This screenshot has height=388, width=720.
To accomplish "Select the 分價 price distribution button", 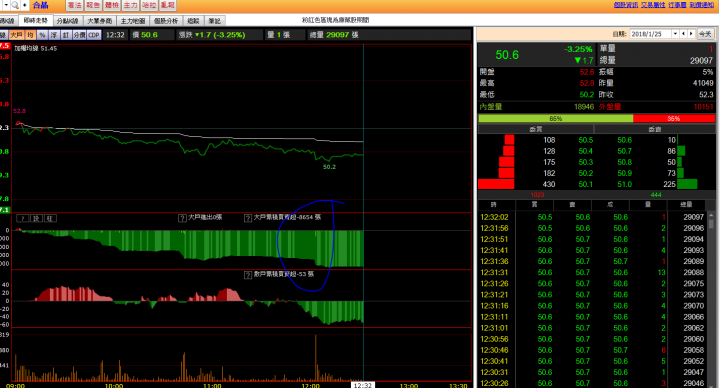I will pos(79,35).
